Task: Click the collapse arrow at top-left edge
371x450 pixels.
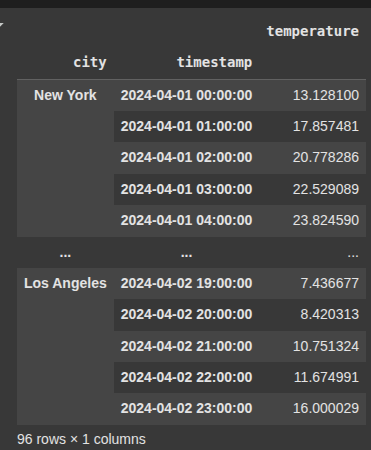Action: [x=1, y=25]
